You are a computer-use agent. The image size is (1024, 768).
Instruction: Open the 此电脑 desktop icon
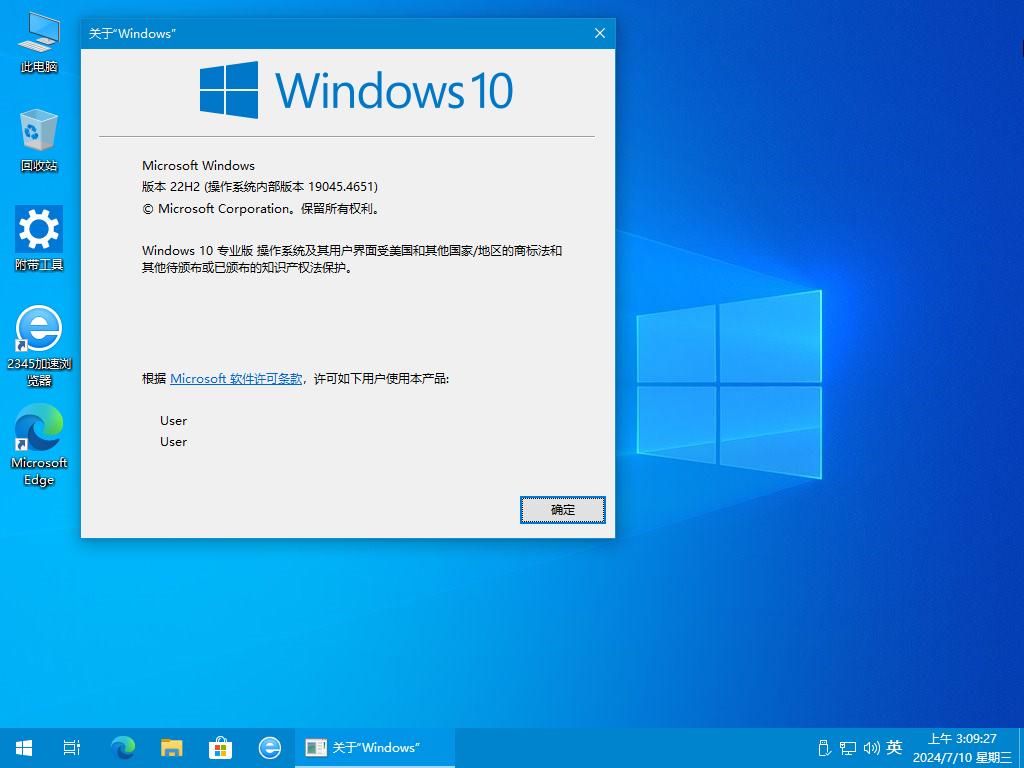[39, 42]
